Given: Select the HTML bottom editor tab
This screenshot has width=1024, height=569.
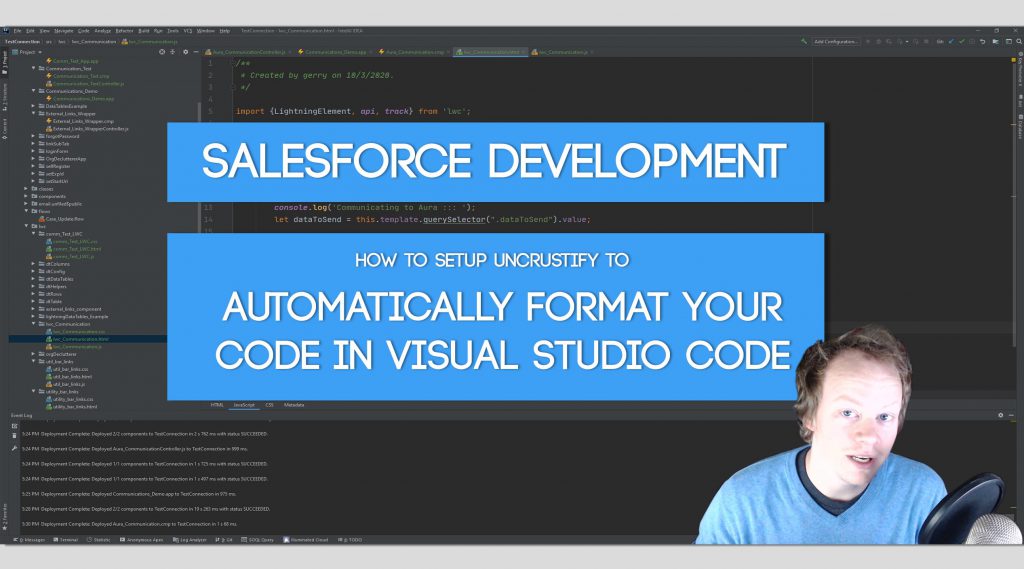Looking at the screenshot, I should click(x=217, y=405).
